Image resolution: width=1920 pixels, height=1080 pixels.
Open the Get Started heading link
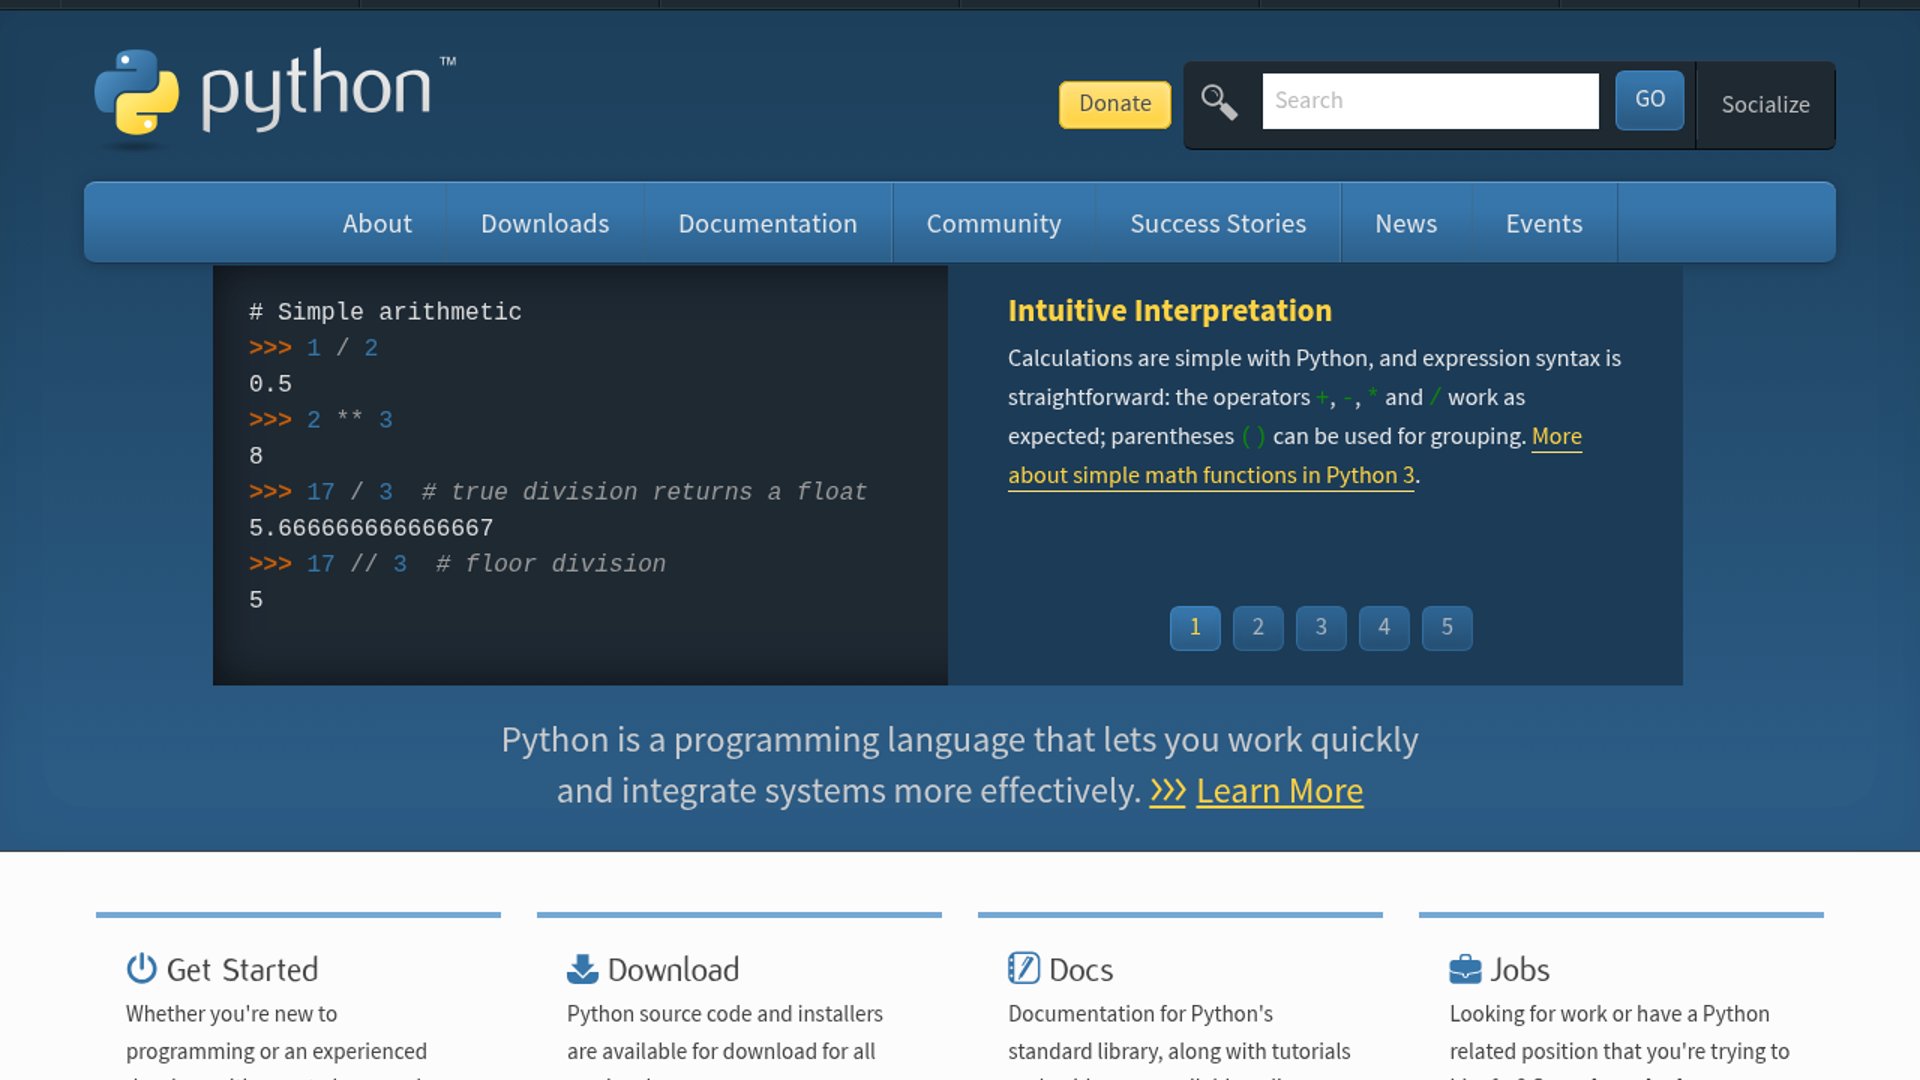(x=242, y=969)
